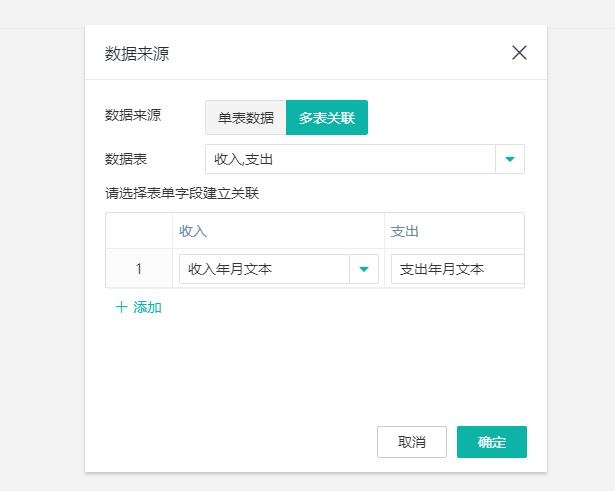The image size is (615, 491).
Task: Cancel with the 取消 button
Action: tap(412, 442)
